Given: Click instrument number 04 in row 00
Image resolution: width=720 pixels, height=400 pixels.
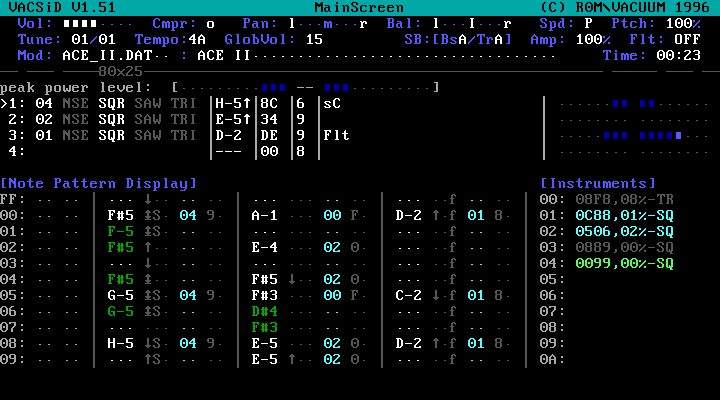Looking at the screenshot, I should (x=188, y=215).
